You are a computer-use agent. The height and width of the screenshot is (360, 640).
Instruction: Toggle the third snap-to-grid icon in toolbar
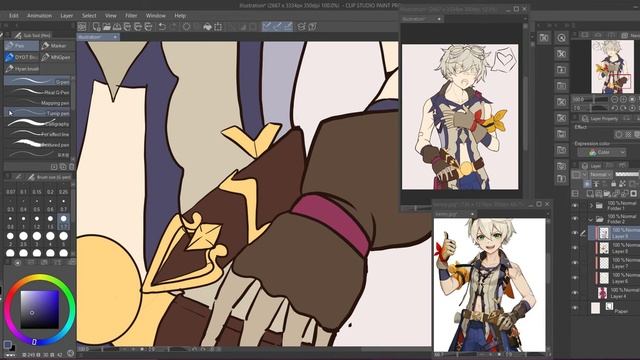click(288, 27)
